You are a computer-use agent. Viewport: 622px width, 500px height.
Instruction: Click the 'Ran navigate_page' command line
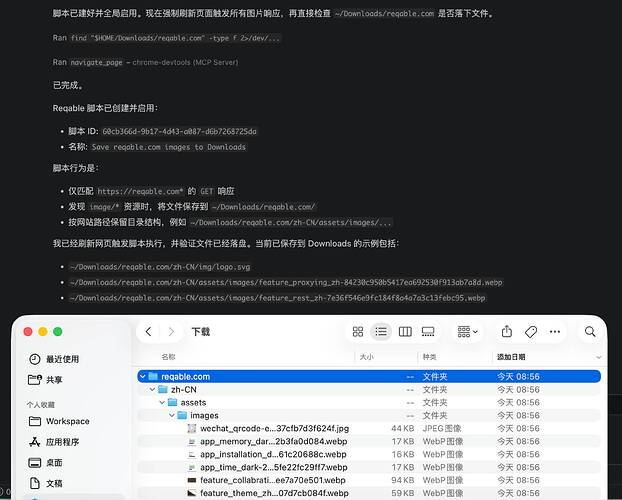pyautogui.click(x=145, y=62)
